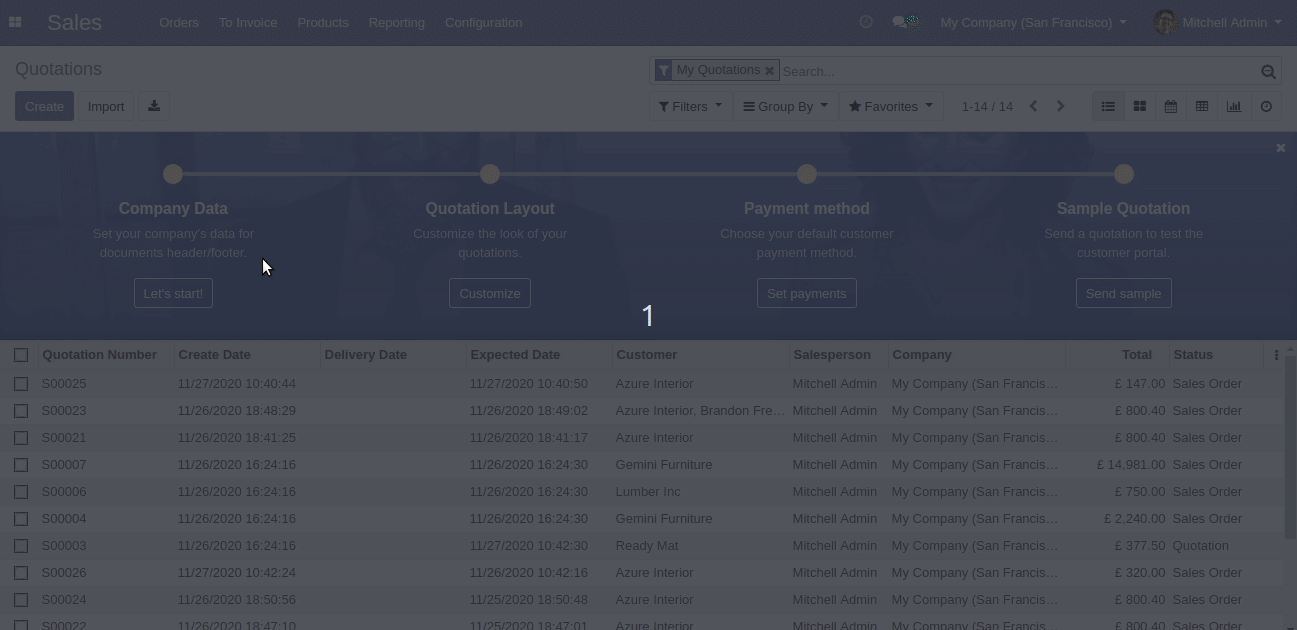Open the To Invoice menu
1297x630 pixels.
(248, 22)
